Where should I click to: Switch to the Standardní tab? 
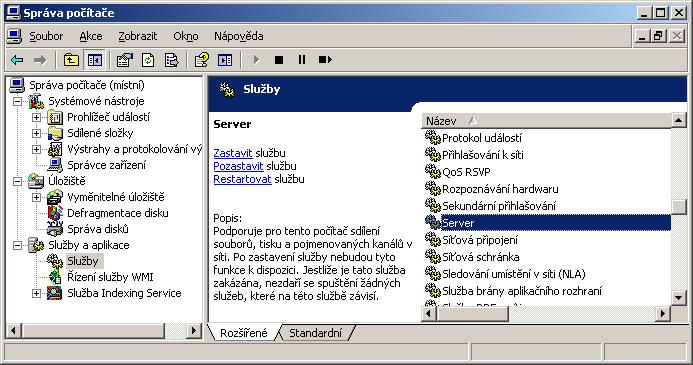tap(315, 333)
